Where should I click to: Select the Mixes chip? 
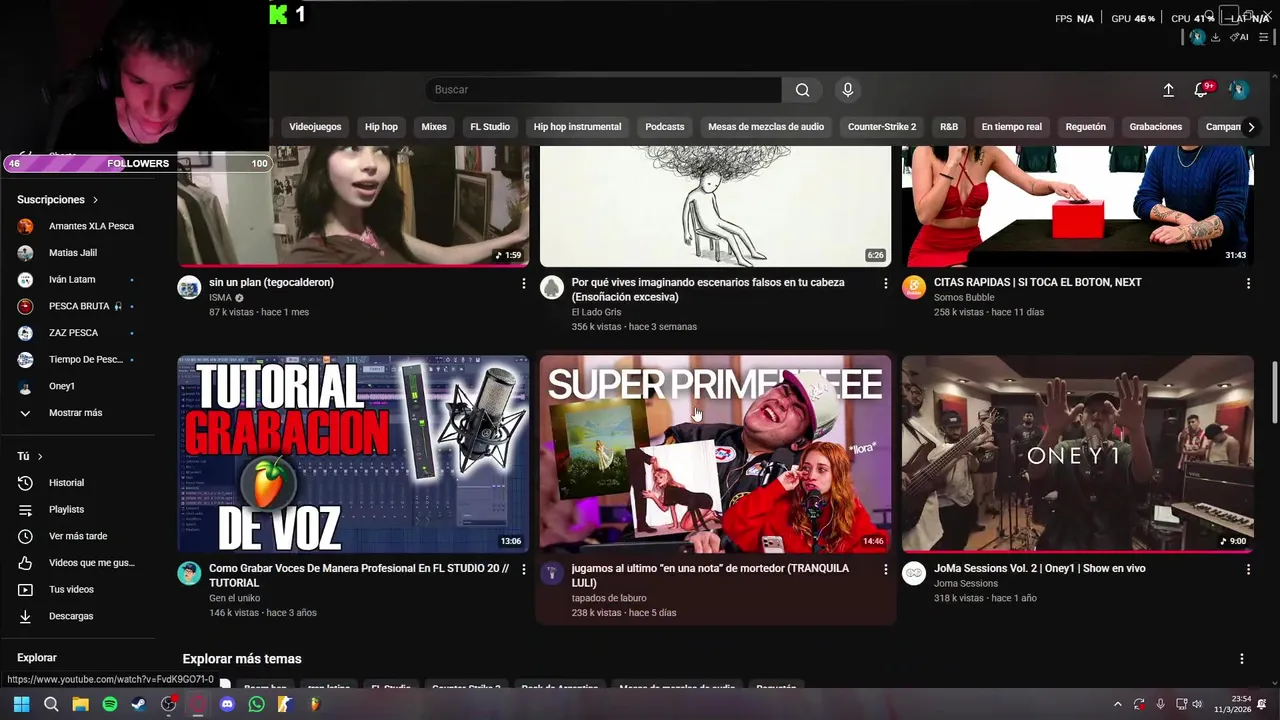tap(434, 127)
